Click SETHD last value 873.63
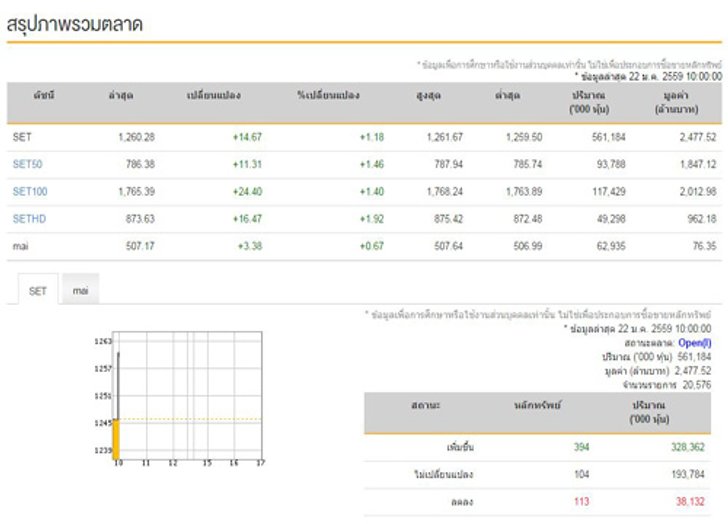Screen dimensions: 728x524 [x=140, y=219]
